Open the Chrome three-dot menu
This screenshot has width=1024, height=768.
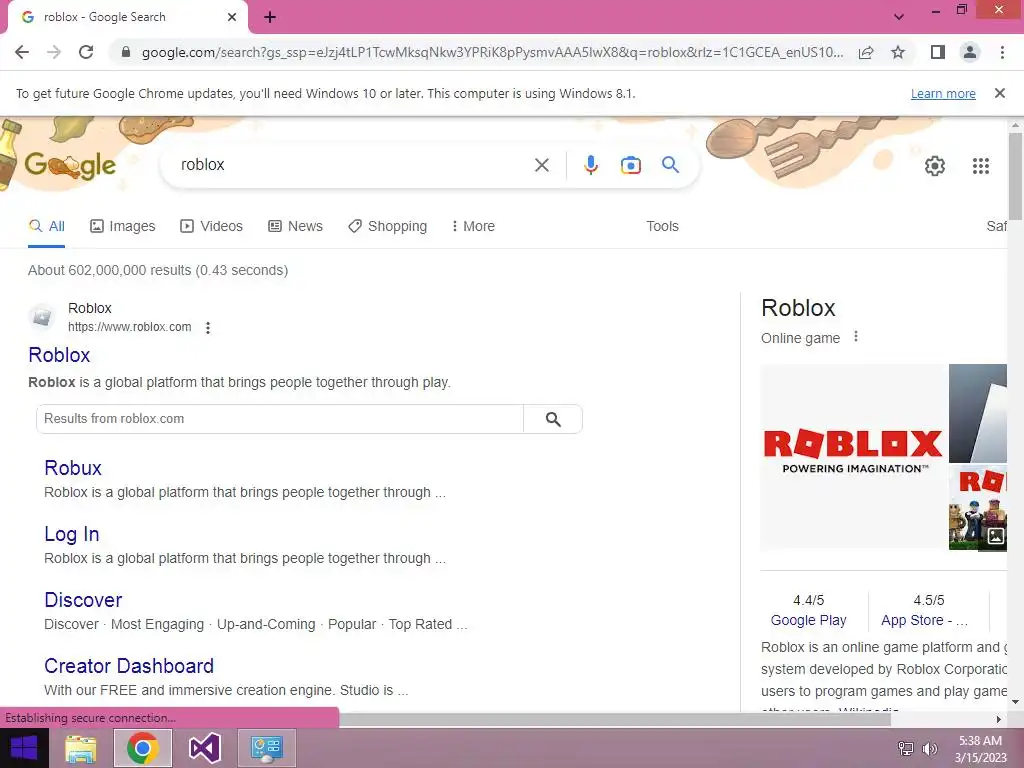1002,52
